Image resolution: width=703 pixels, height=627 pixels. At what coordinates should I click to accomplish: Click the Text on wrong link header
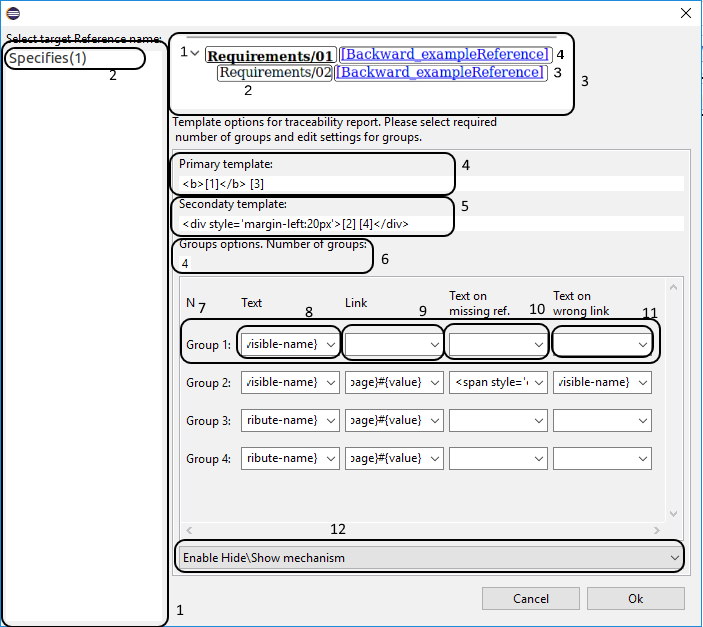coord(581,303)
